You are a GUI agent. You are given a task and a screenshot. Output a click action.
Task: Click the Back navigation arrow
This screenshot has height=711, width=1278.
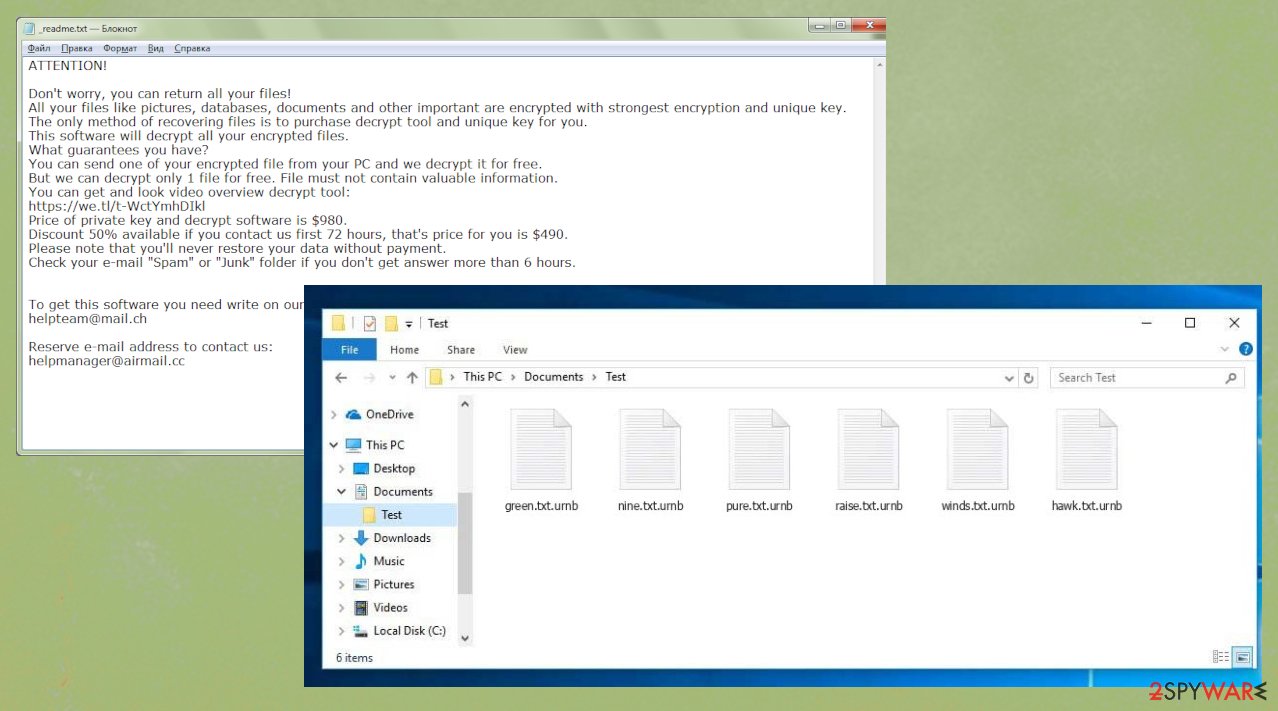[x=340, y=377]
